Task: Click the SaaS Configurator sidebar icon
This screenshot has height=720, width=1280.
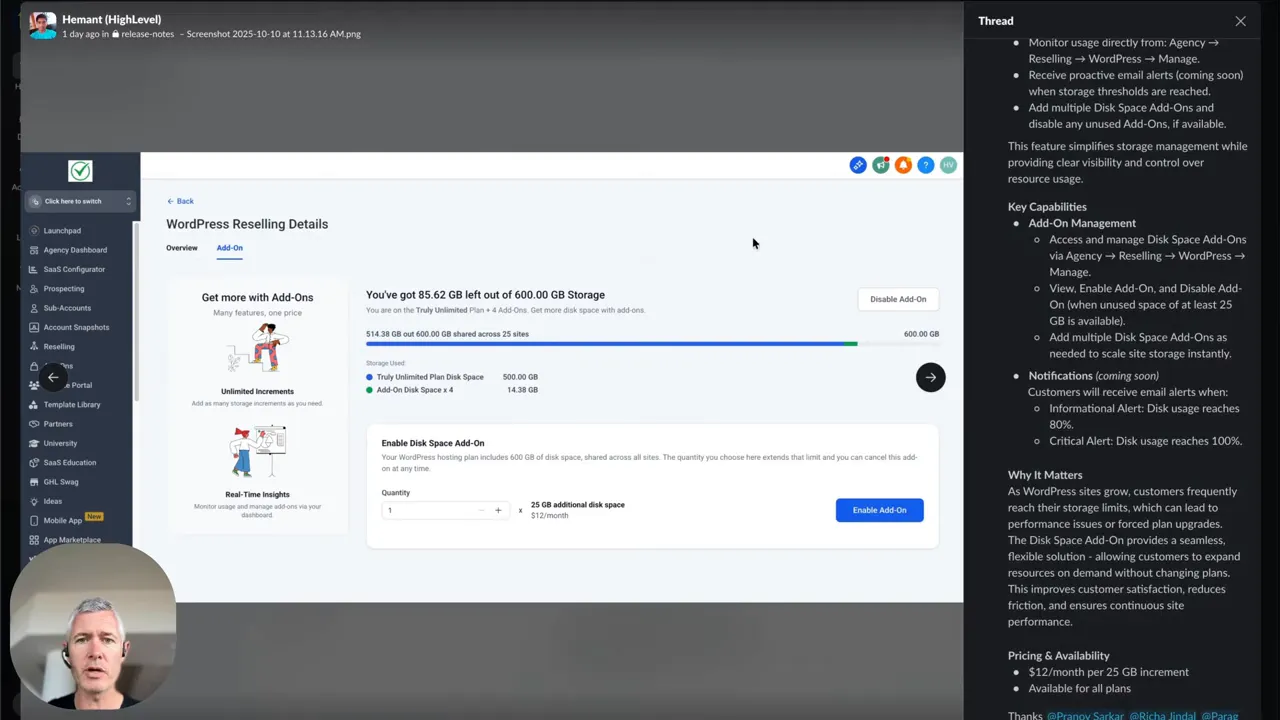Action: (x=35, y=269)
